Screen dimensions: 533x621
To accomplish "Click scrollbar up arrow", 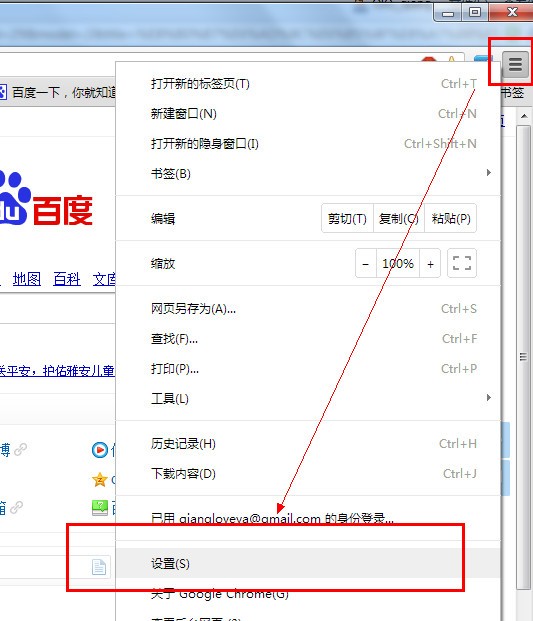I will pyautogui.click(x=524, y=116).
